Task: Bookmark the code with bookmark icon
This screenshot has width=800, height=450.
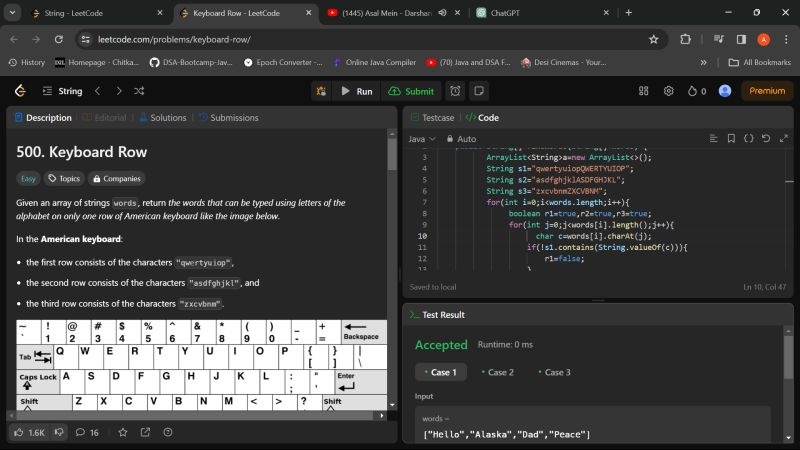Action: [731, 138]
